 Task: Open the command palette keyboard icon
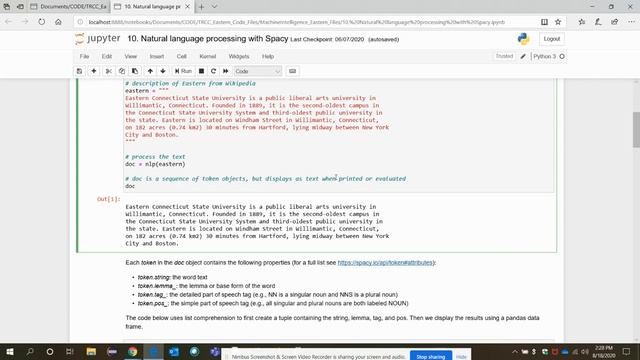tap(292, 71)
